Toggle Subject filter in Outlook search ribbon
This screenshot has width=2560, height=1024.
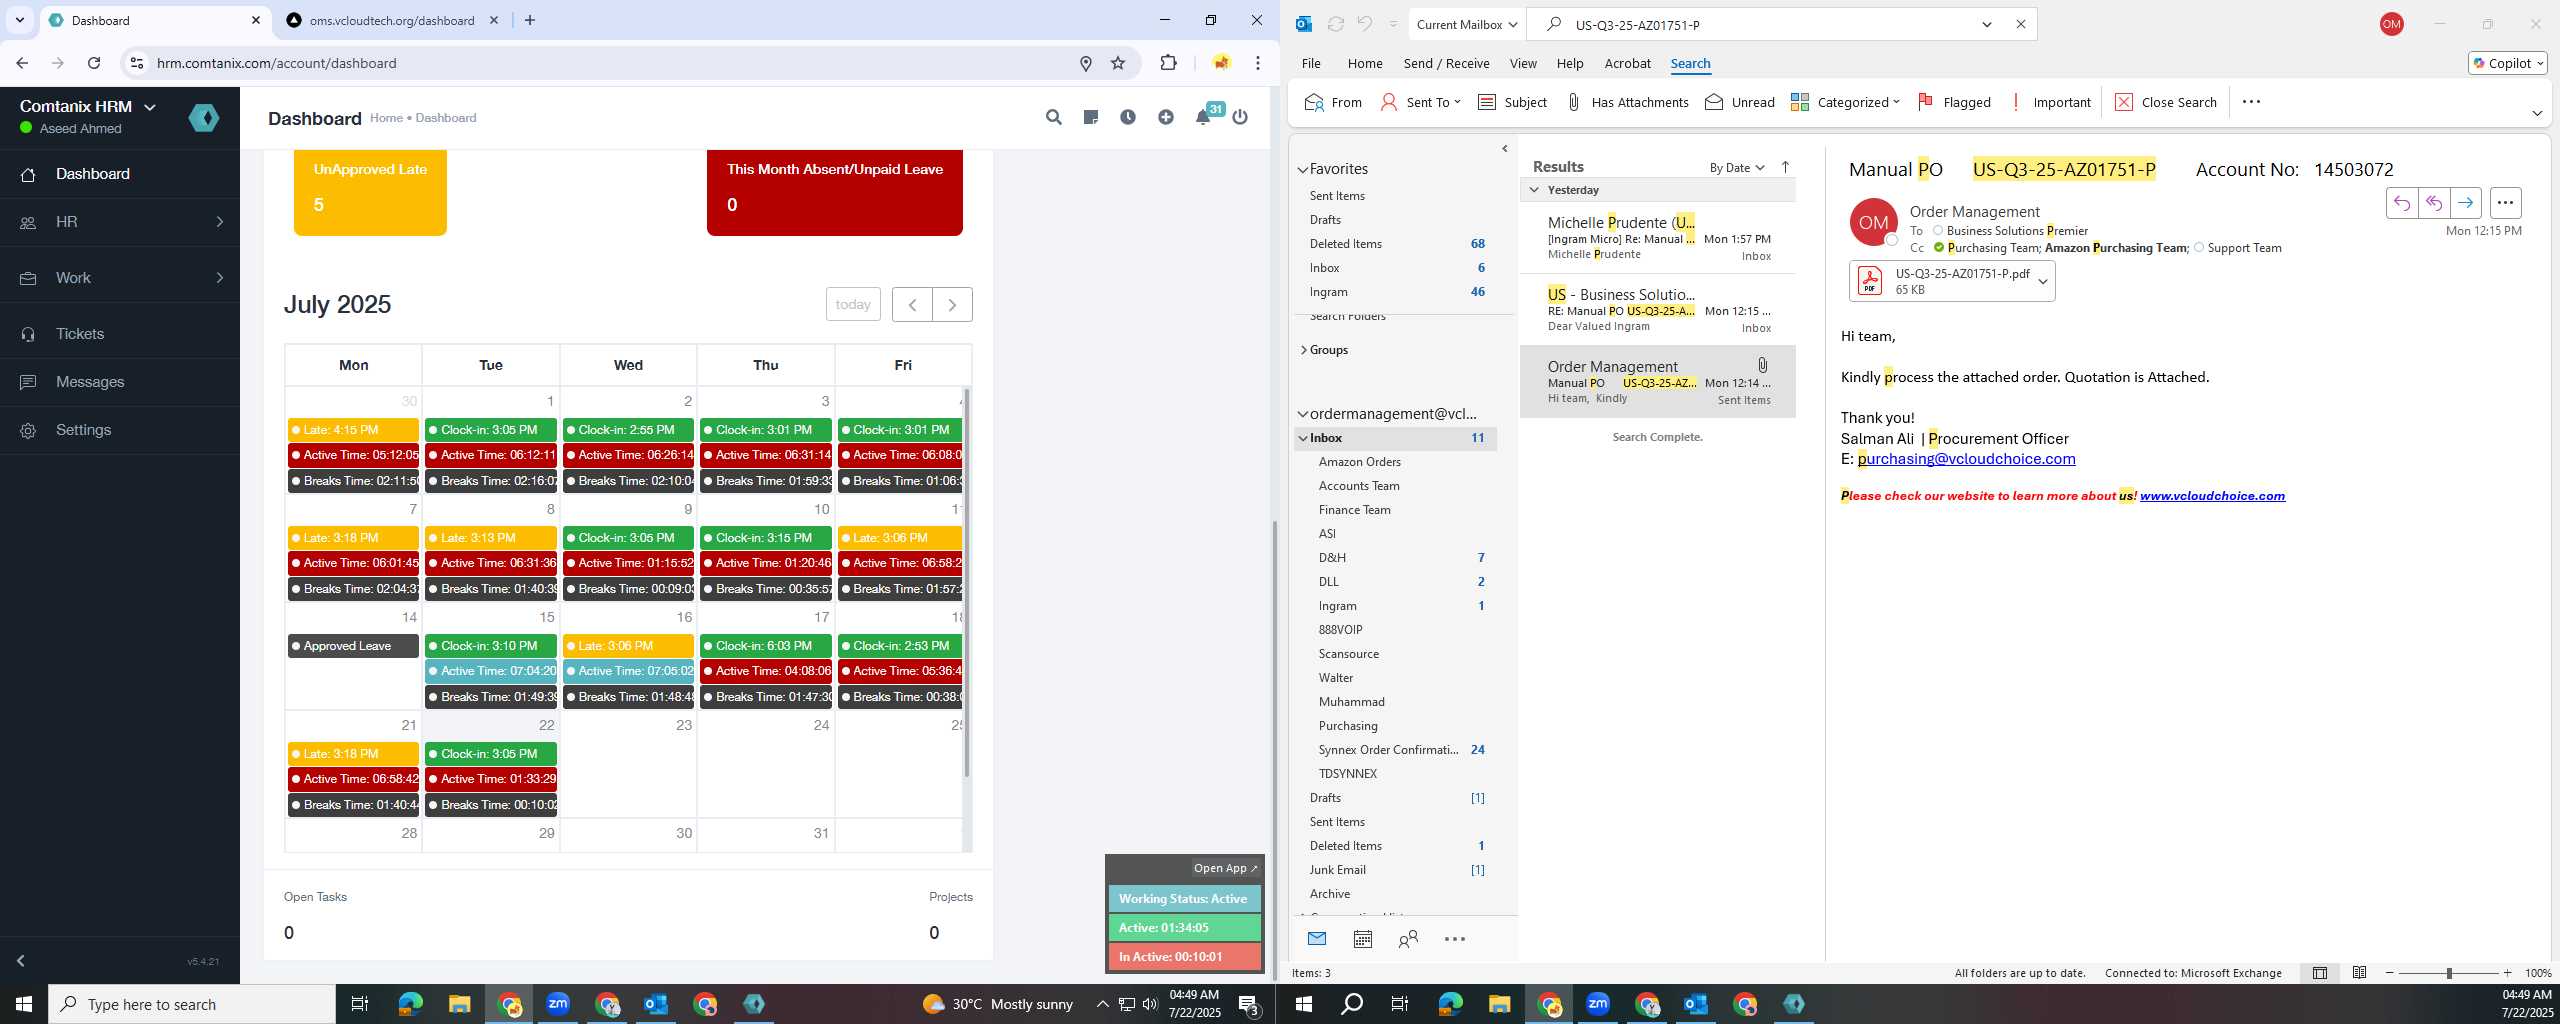tap(1512, 102)
